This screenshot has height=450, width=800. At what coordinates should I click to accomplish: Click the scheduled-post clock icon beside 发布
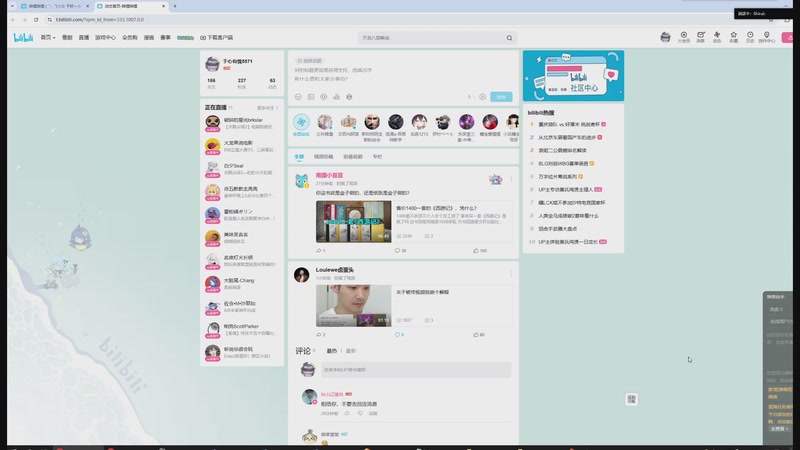(482, 96)
